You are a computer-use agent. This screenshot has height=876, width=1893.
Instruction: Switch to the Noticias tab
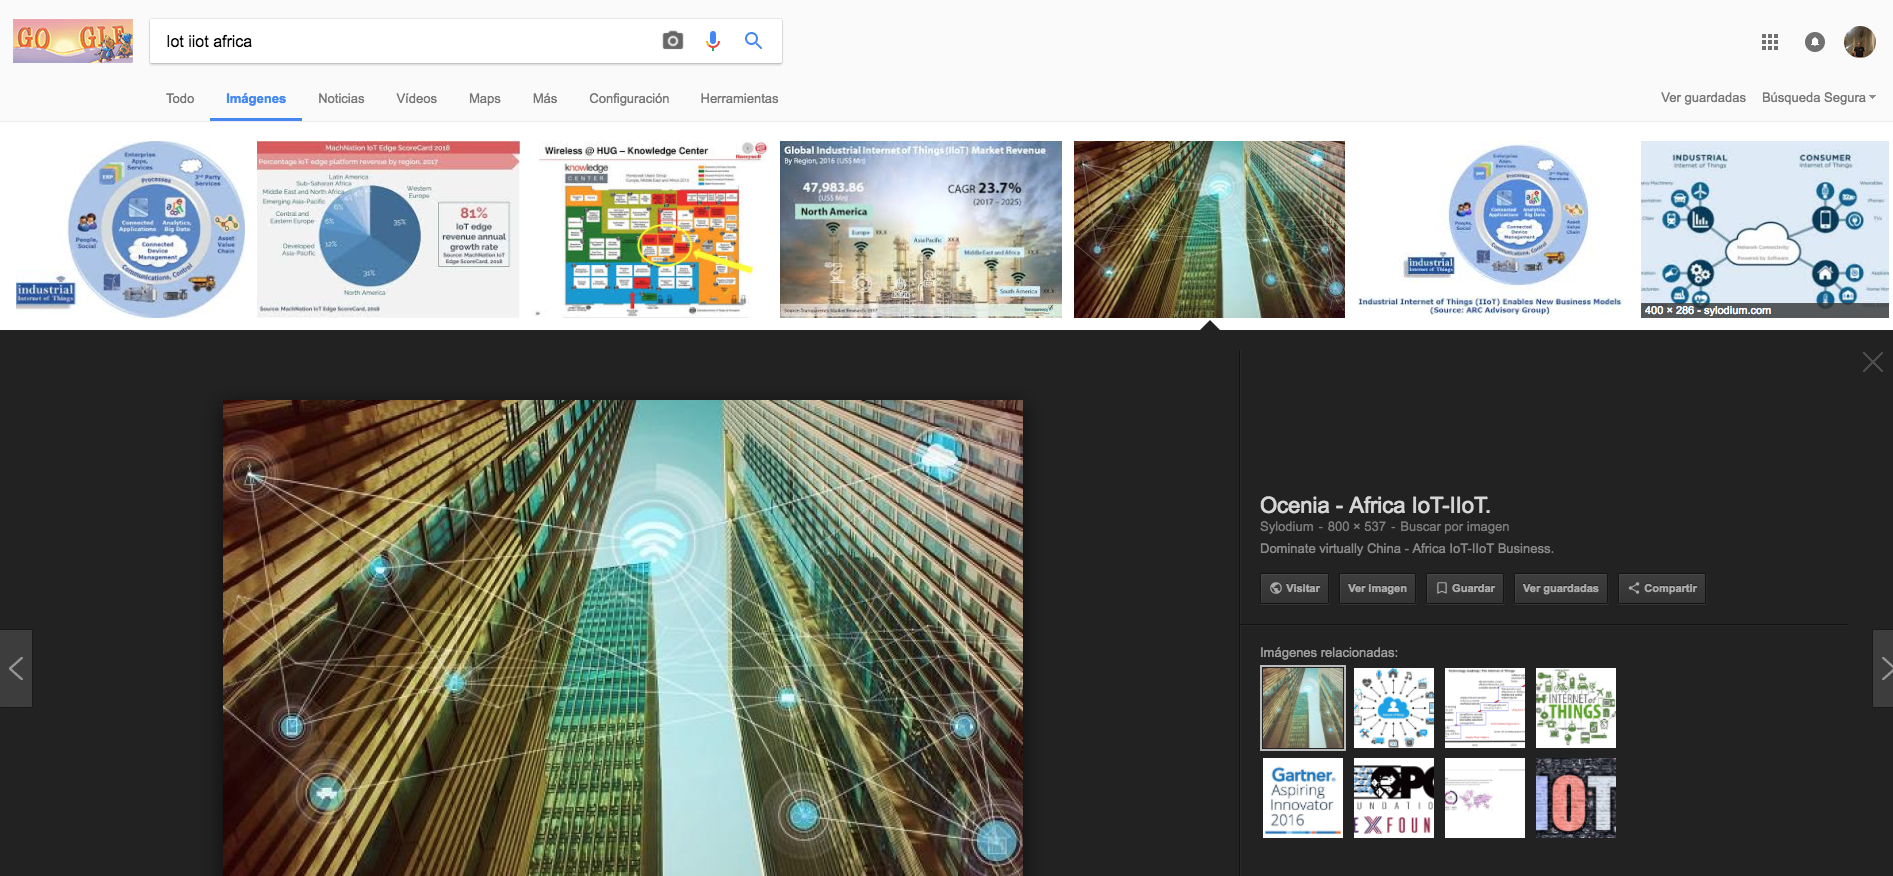(x=341, y=99)
